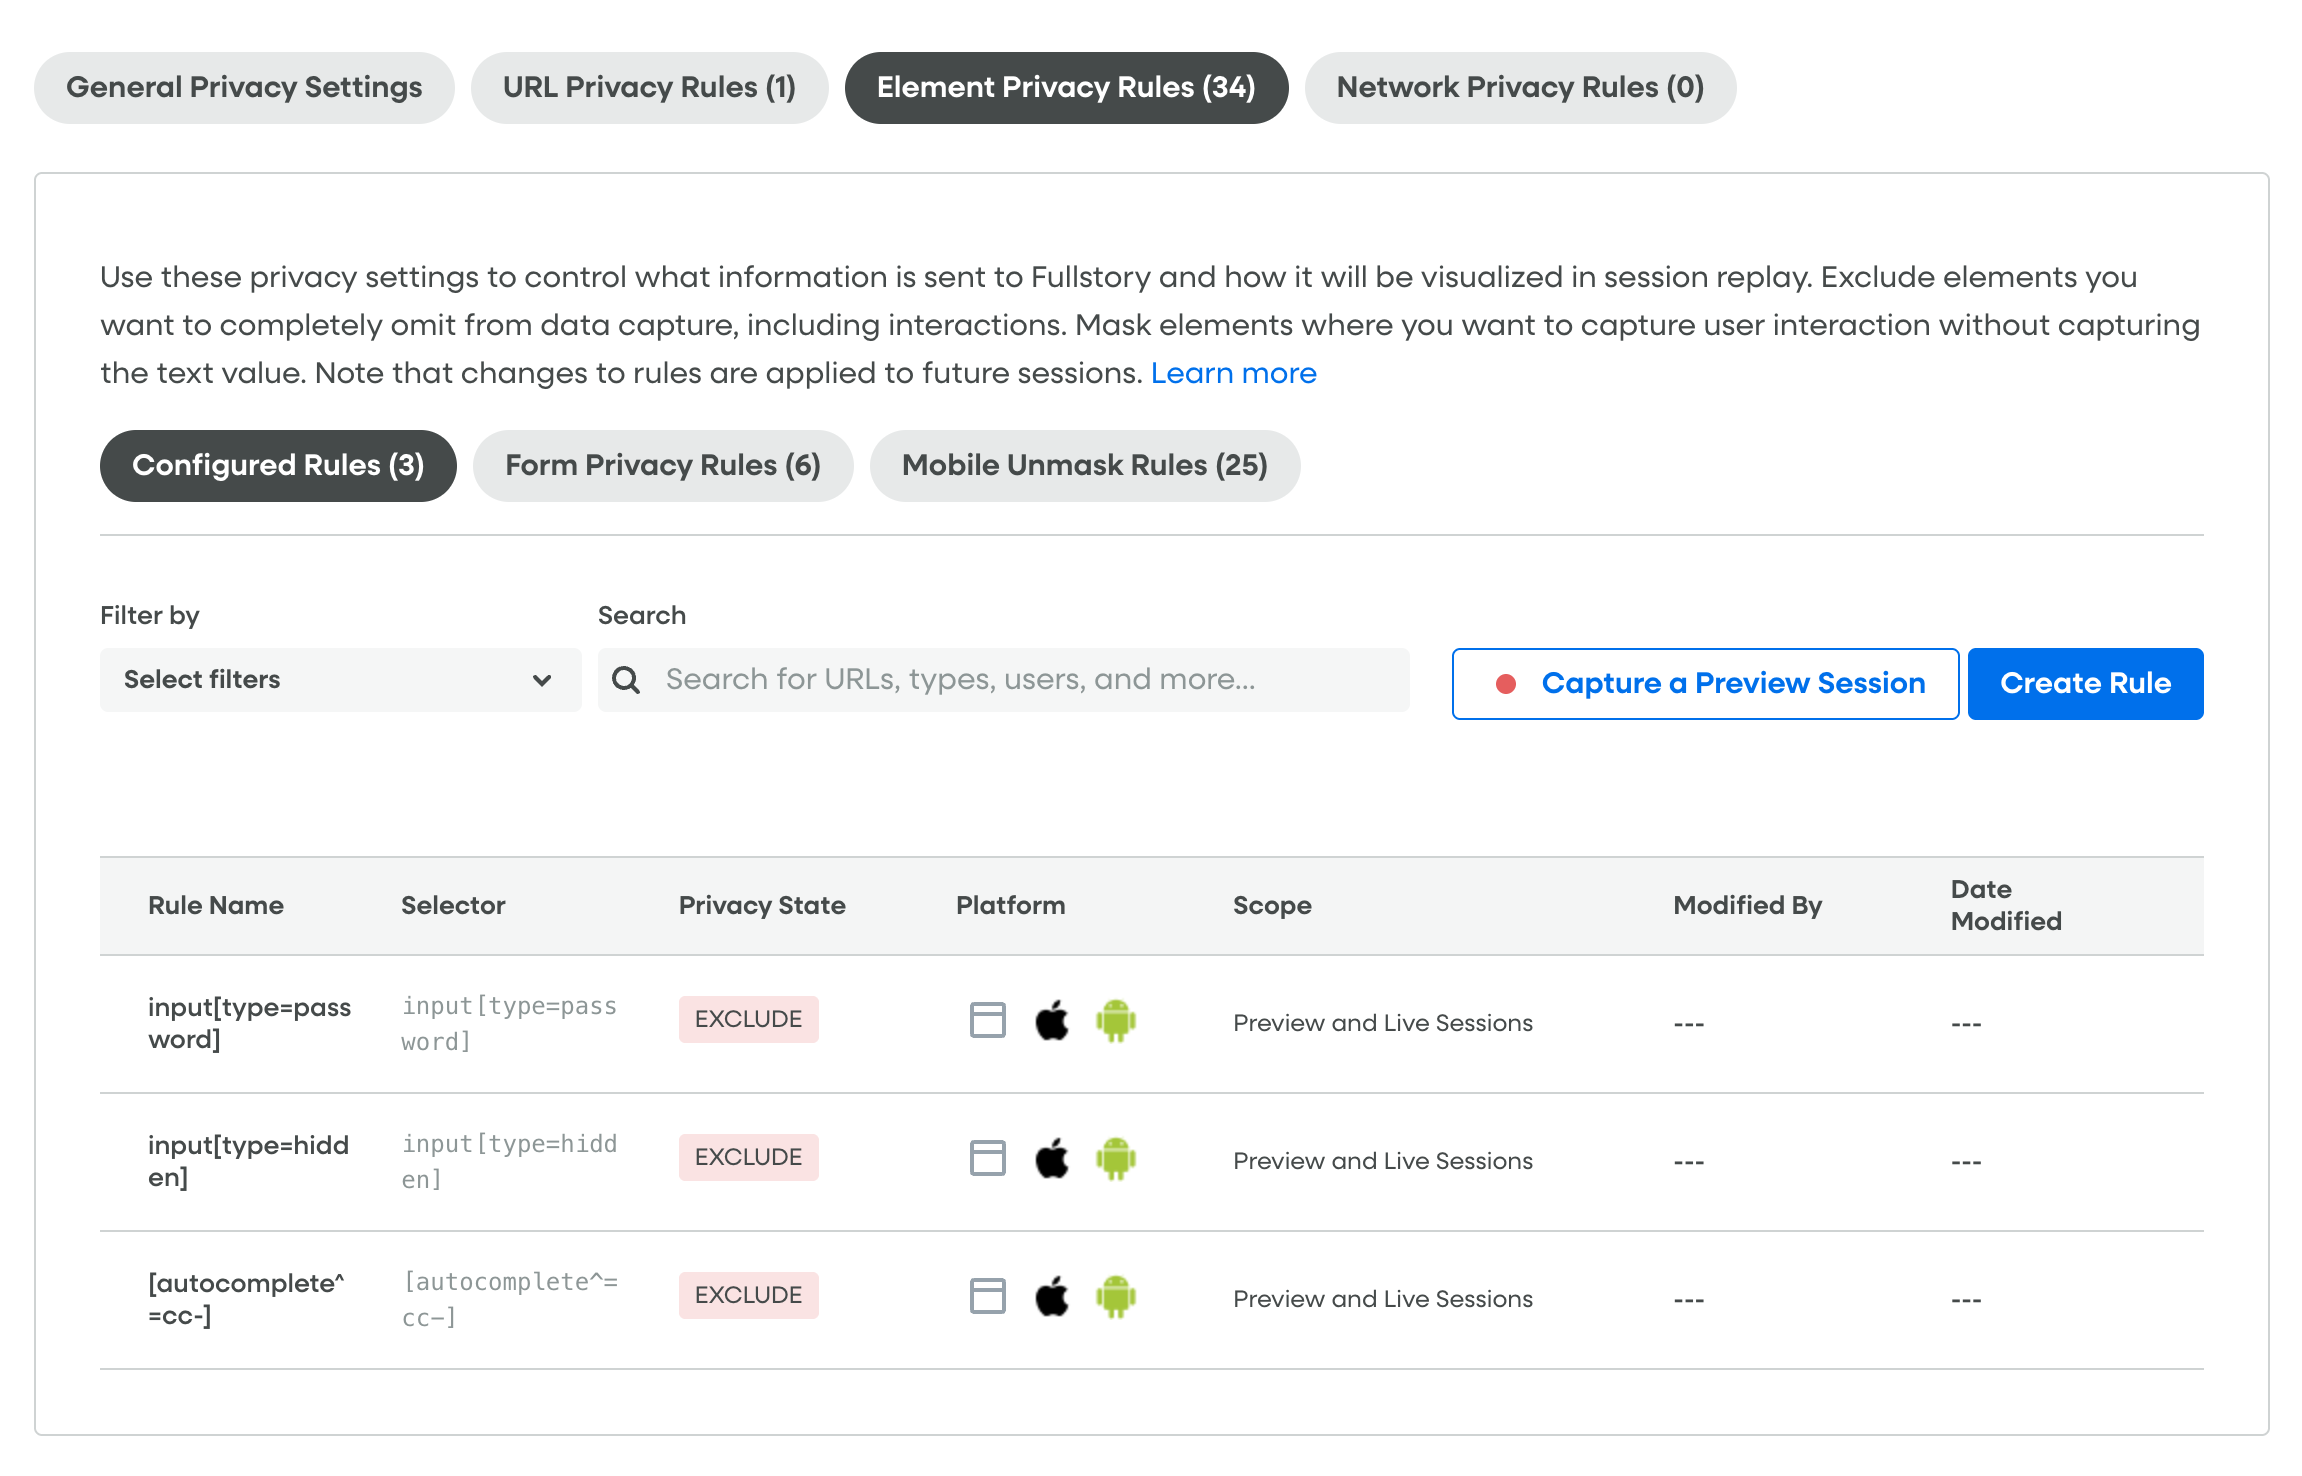Click Android icon in password rule row

1115,1021
